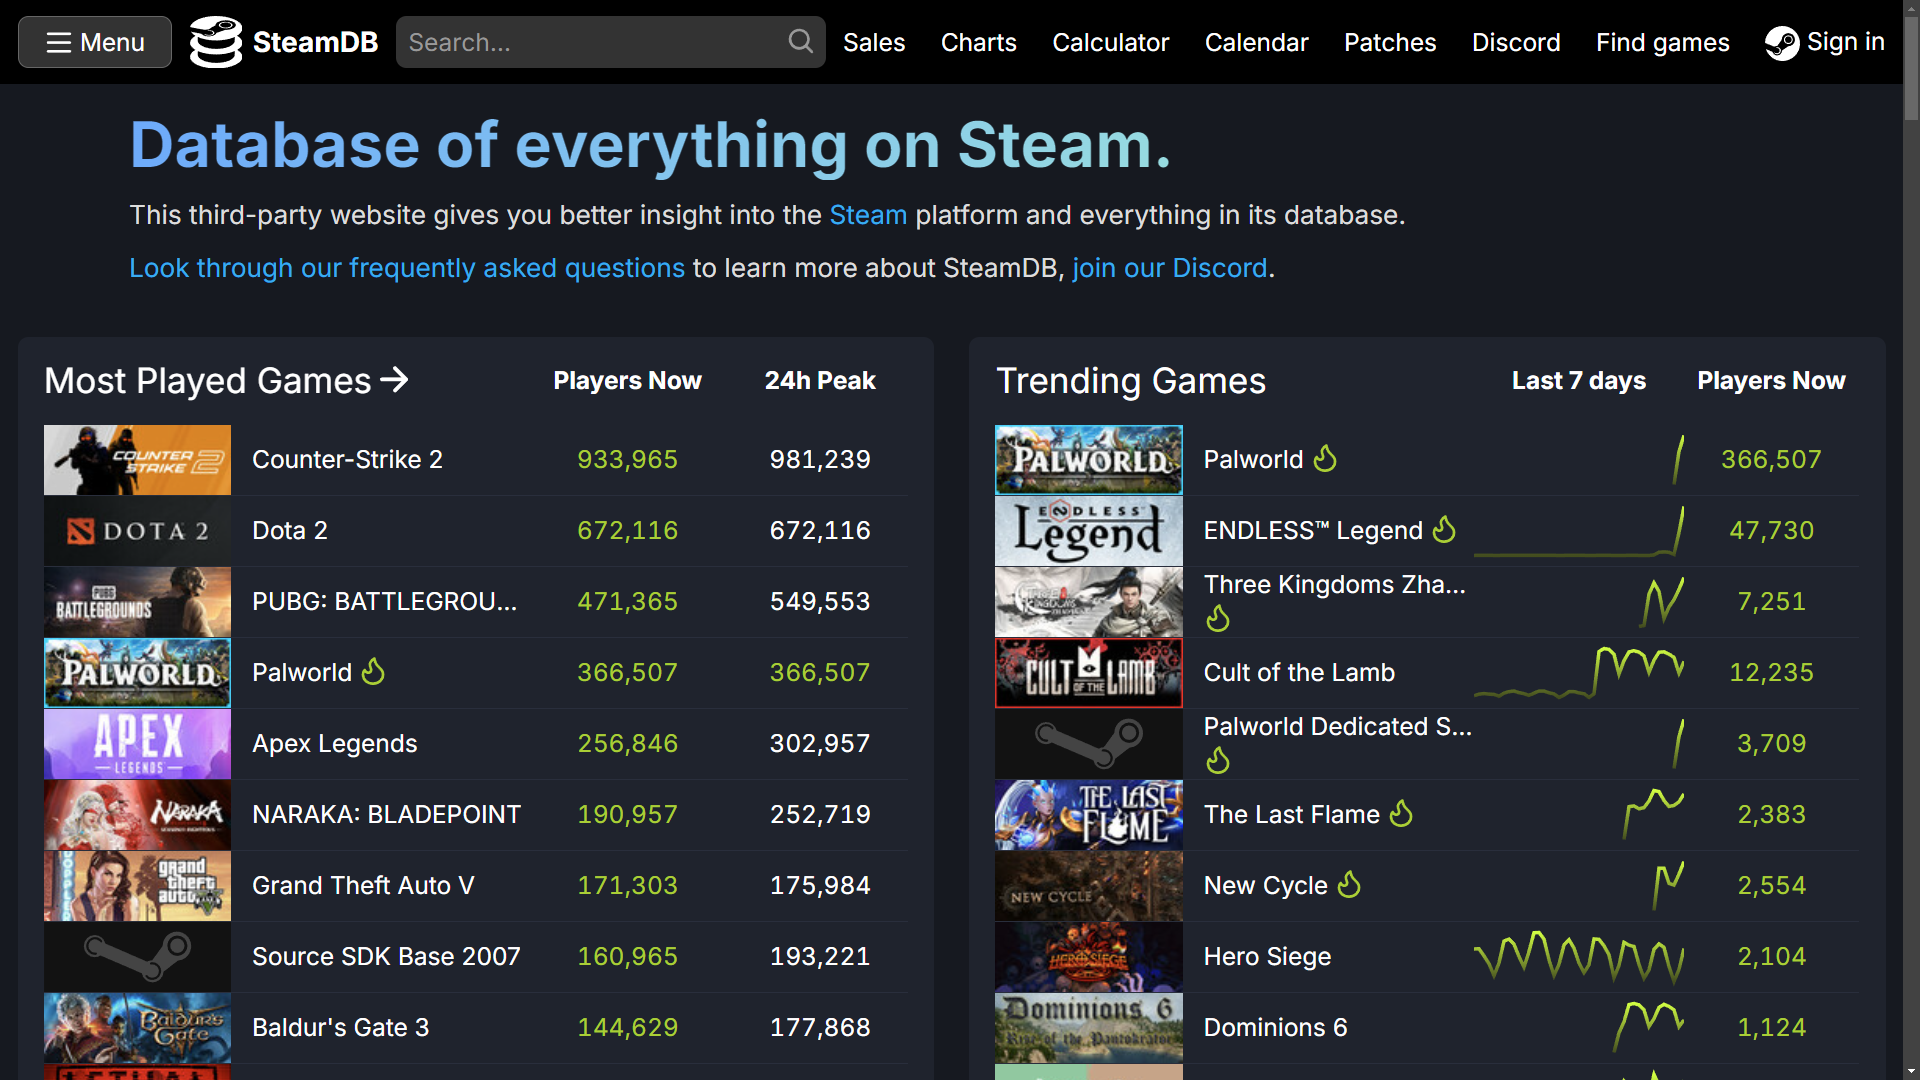Click scrollbar down arrow button

pos(1911,1071)
